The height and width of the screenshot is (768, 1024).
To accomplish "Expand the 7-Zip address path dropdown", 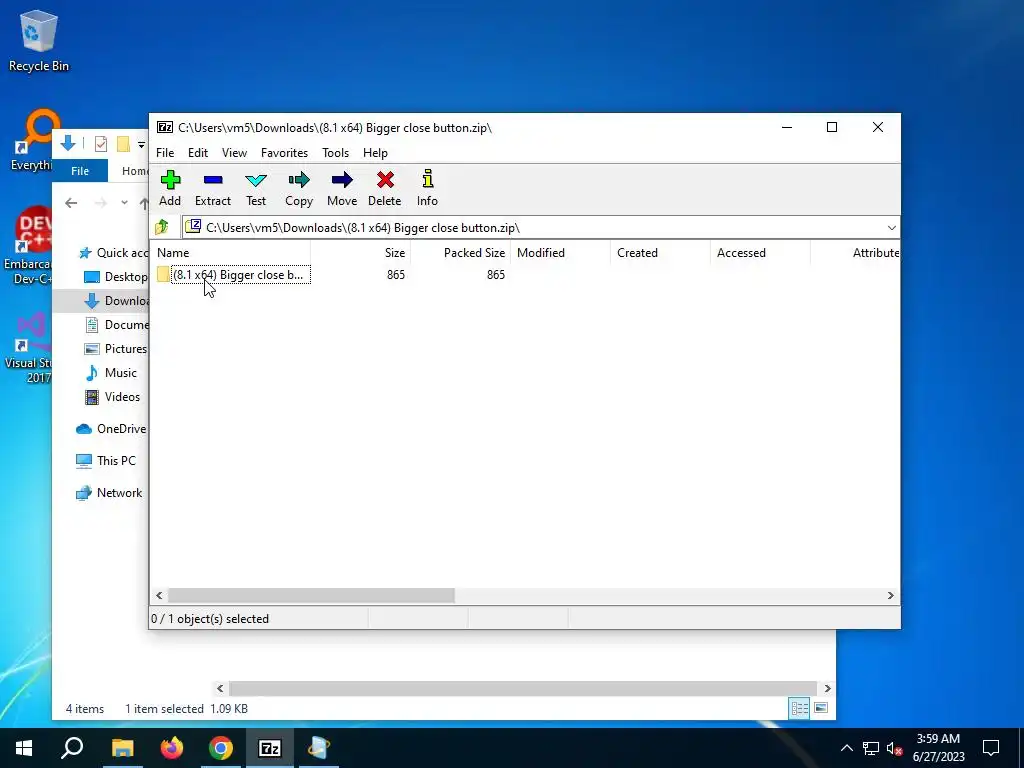I will click(x=891, y=228).
